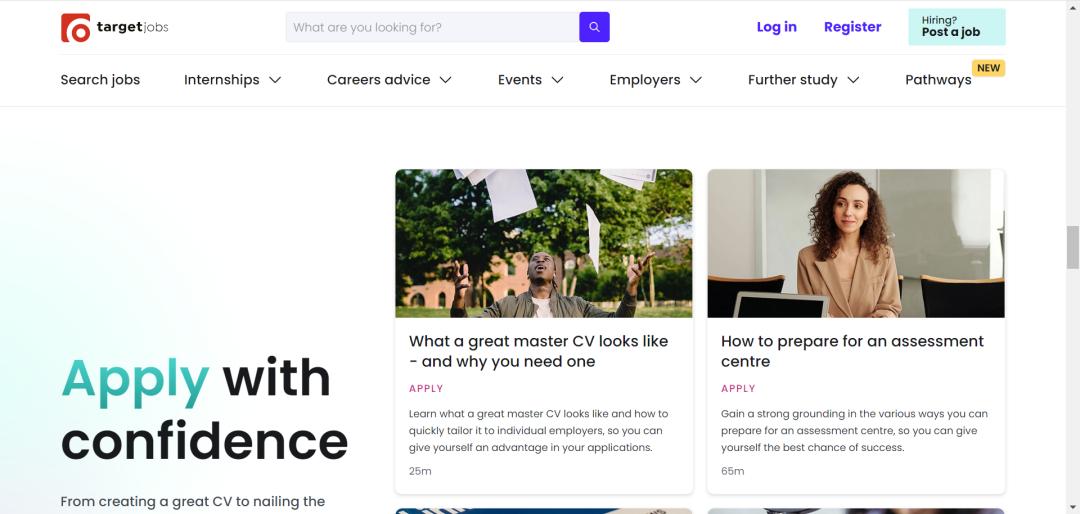Click the Hiring? Post a job button
The width and height of the screenshot is (1080, 514).
(x=957, y=27)
